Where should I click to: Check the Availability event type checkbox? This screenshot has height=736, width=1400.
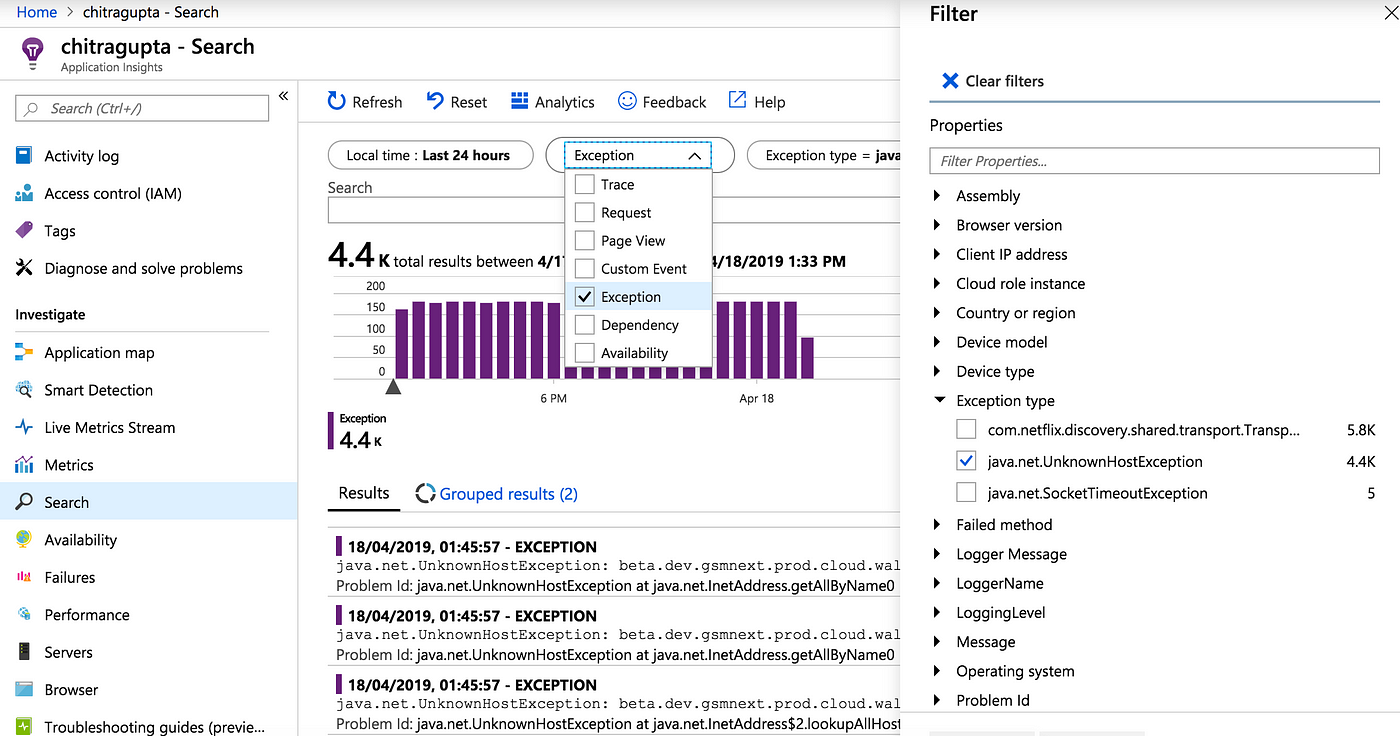(x=584, y=352)
